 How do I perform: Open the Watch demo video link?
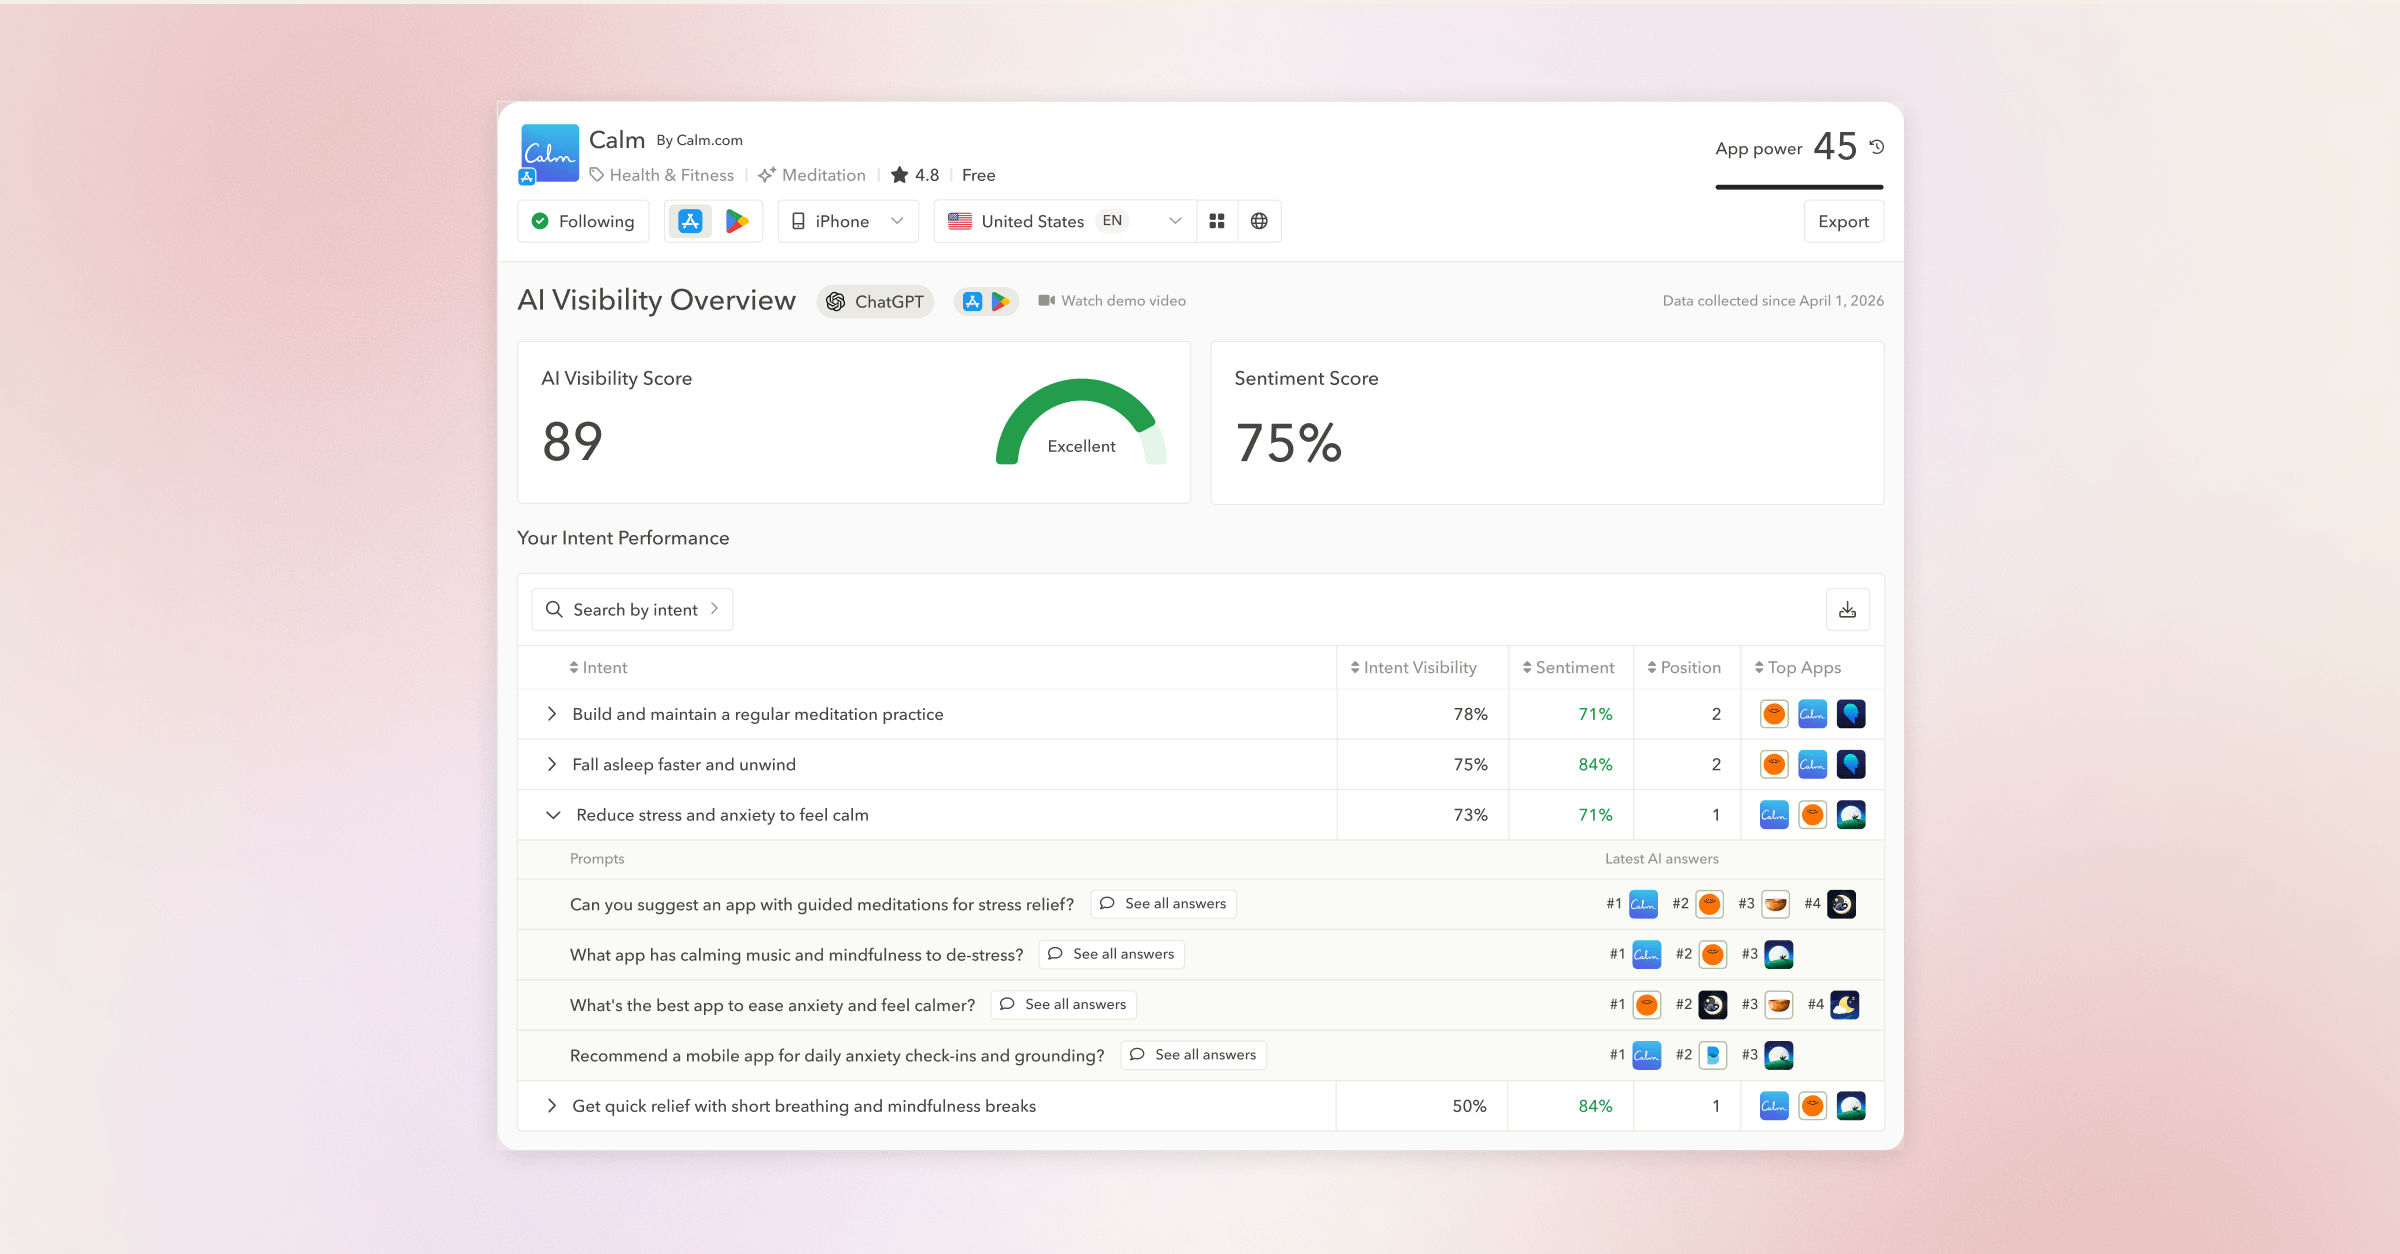1112,301
